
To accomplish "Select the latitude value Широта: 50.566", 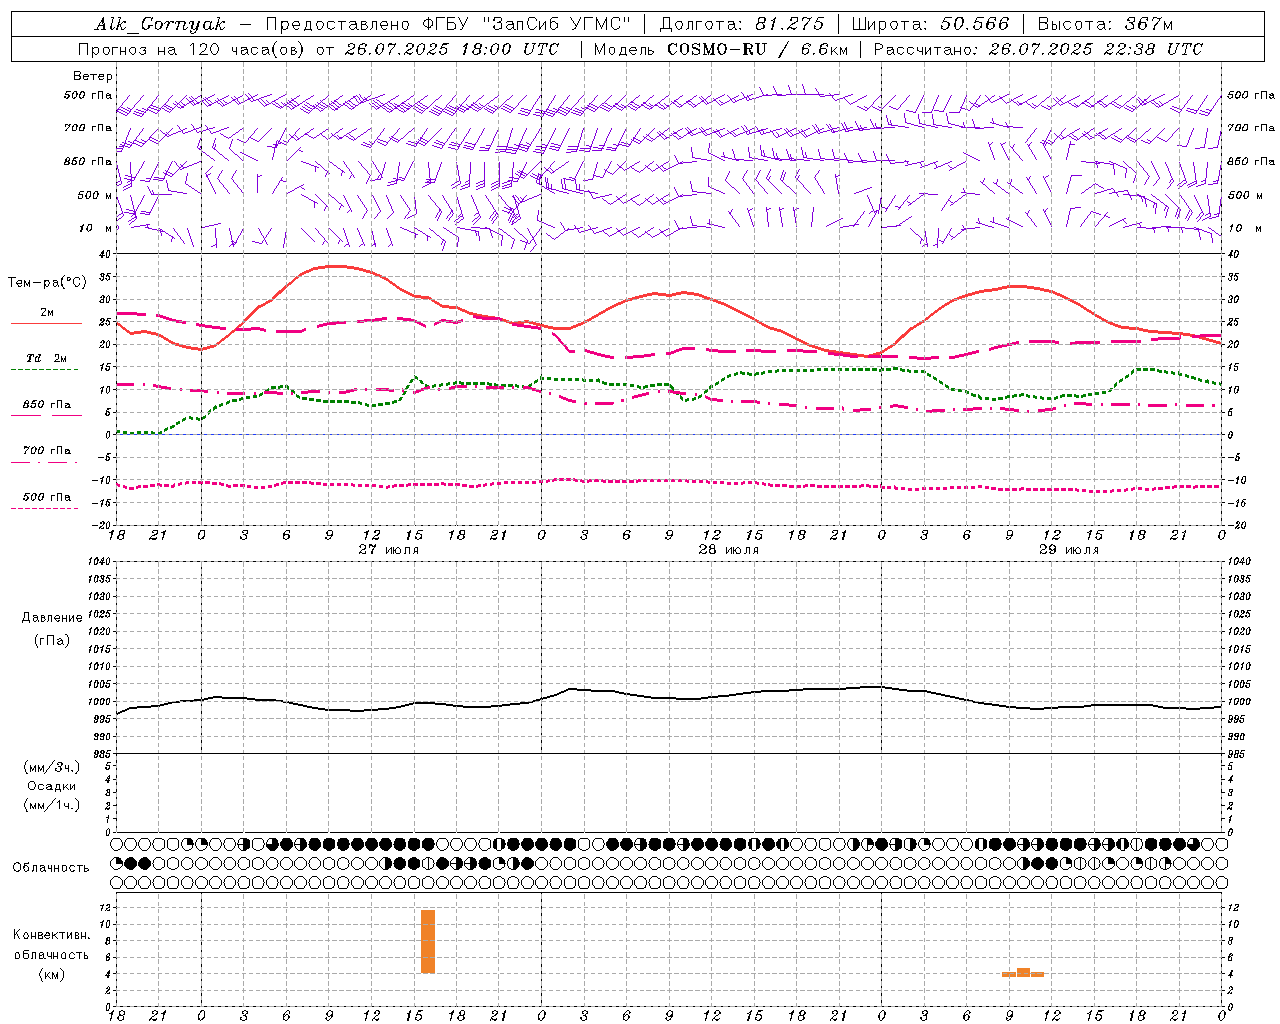I will (930, 24).
